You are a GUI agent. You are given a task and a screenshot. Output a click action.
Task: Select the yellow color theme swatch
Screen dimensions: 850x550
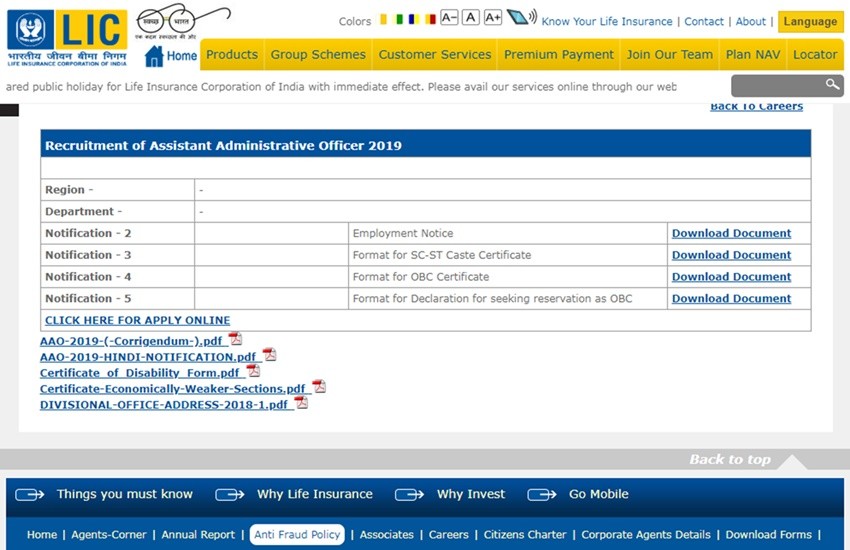(384, 19)
